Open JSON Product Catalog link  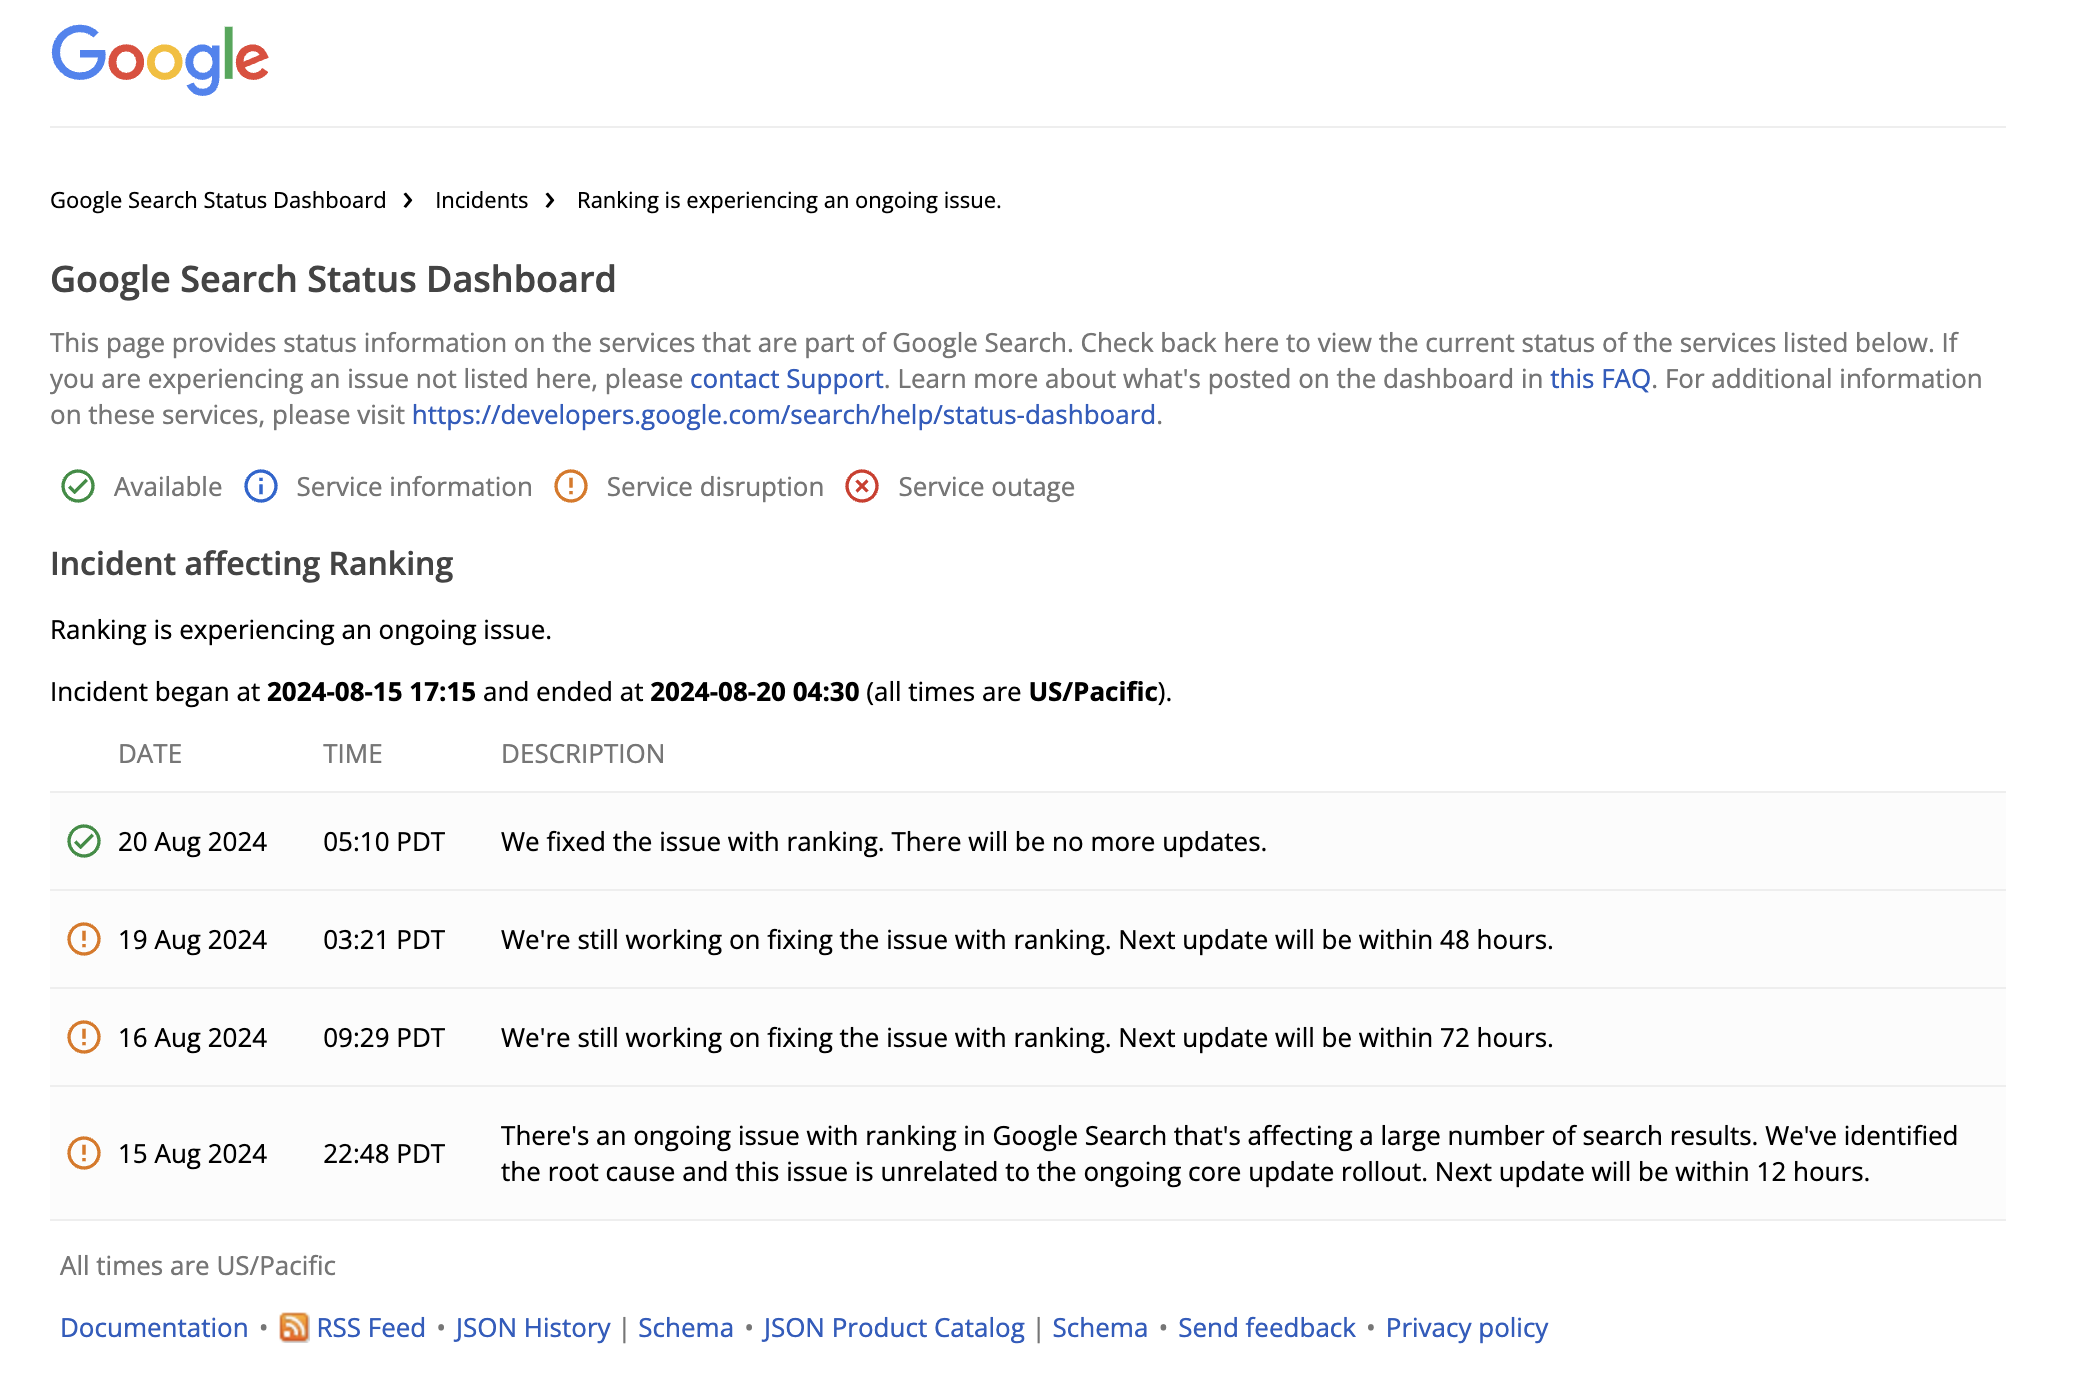pyautogui.click(x=893, y=1328)
